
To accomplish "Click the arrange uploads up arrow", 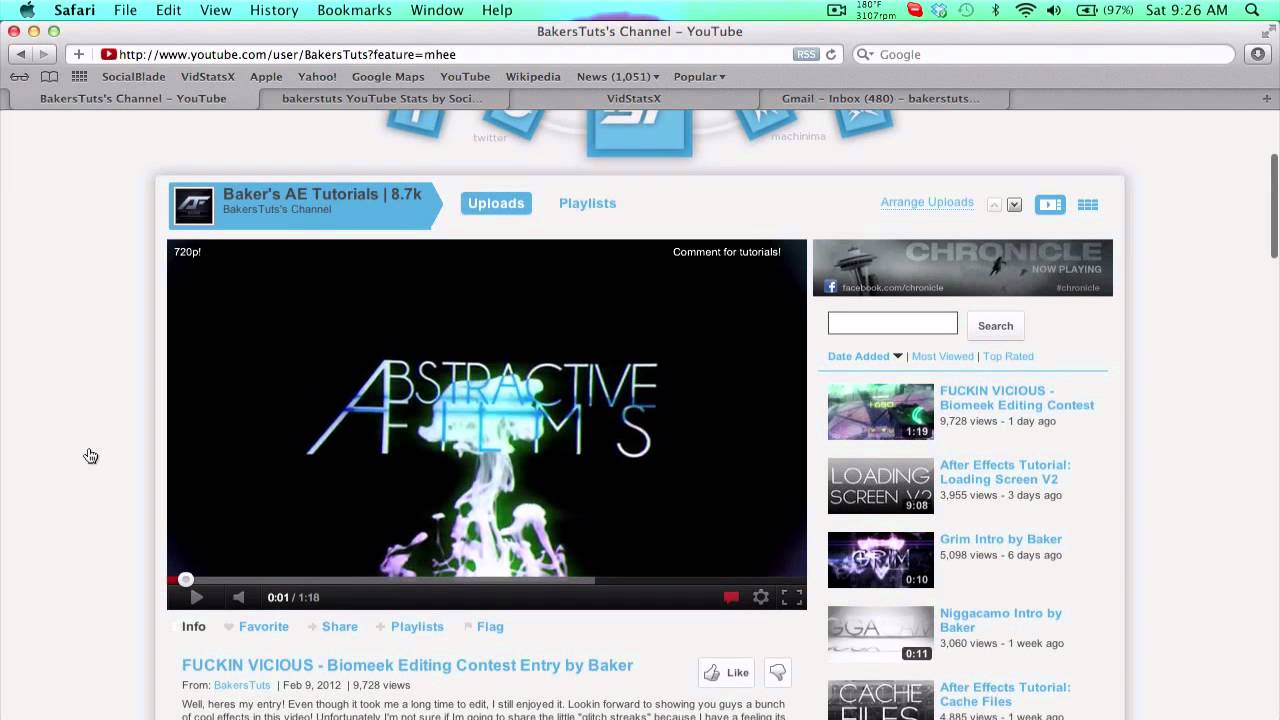I will [994, 205].
